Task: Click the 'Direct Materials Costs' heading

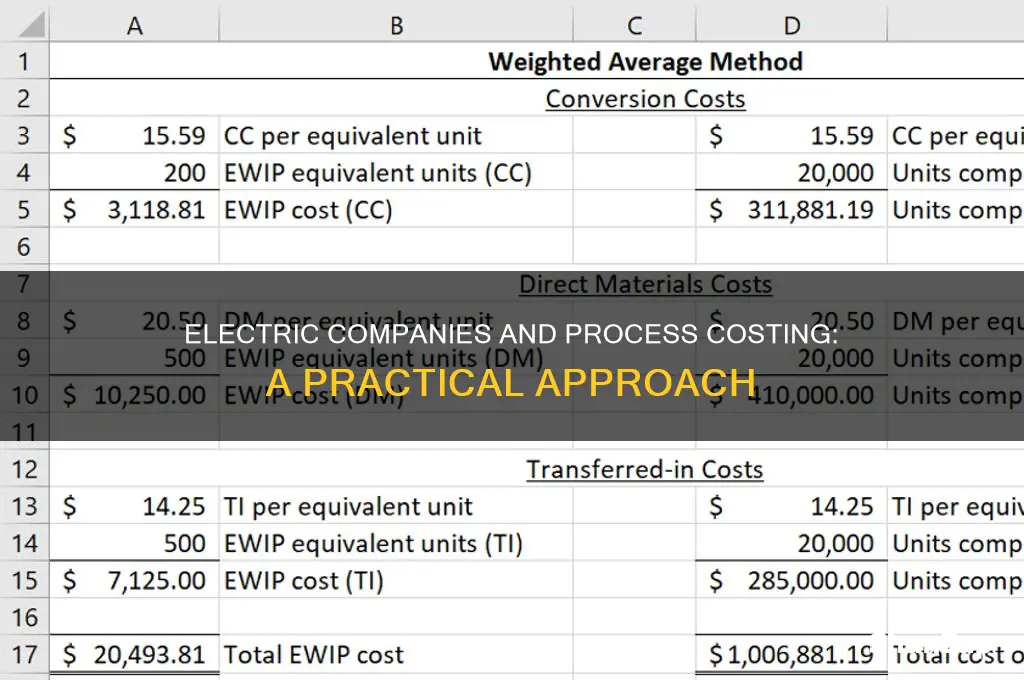Action: (x=645, y=284)
